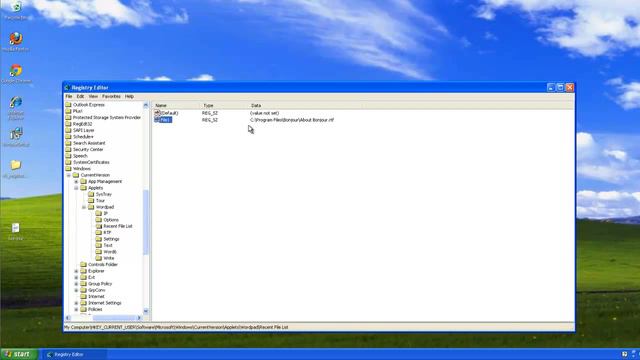Select the Plus! key
Screen dimensions: 640x360
coord(78,111)
